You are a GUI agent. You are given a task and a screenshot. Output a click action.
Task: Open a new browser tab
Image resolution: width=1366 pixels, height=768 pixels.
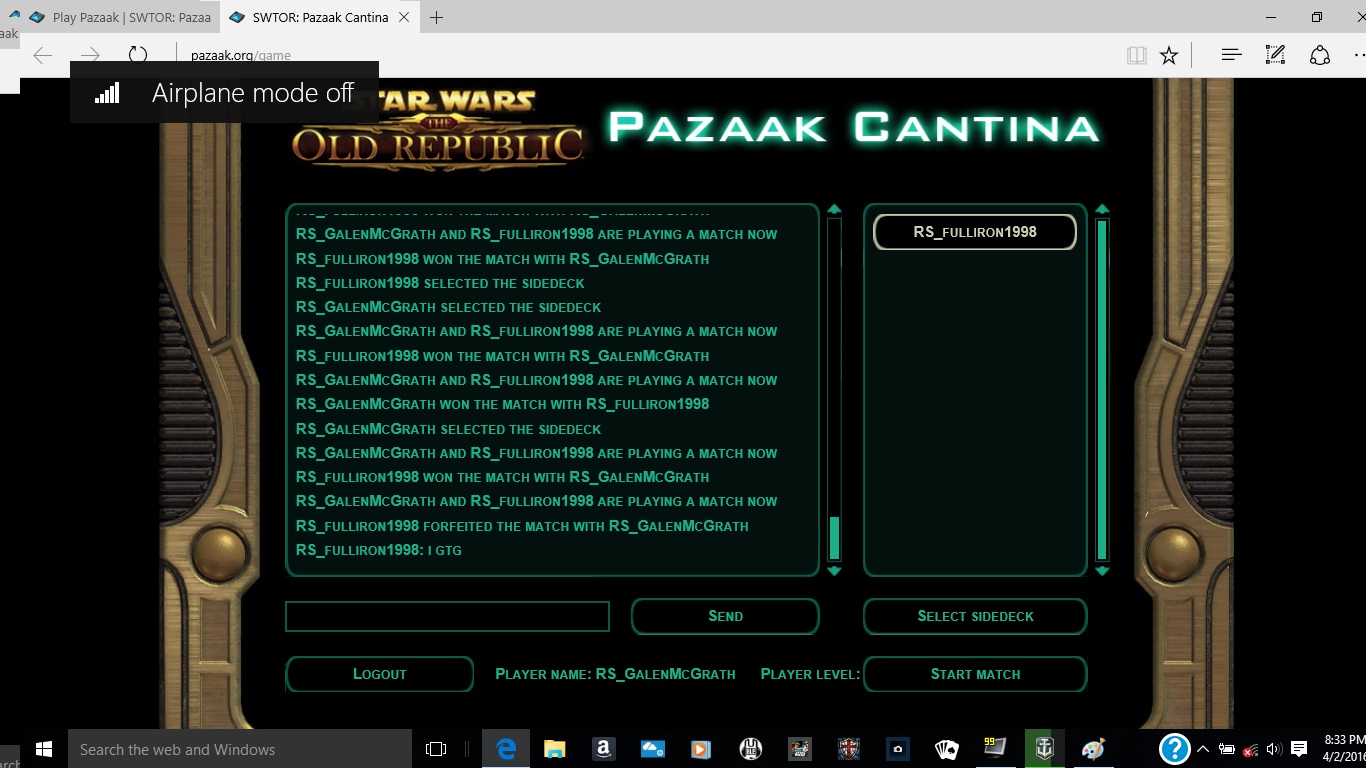pyautogui.click(x=436, y=17)
